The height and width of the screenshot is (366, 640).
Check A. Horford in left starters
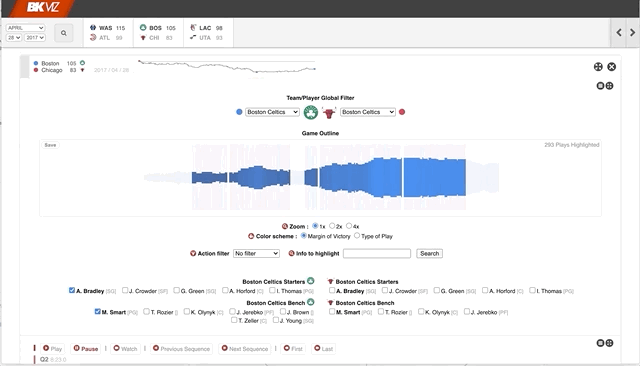[225, 290]
